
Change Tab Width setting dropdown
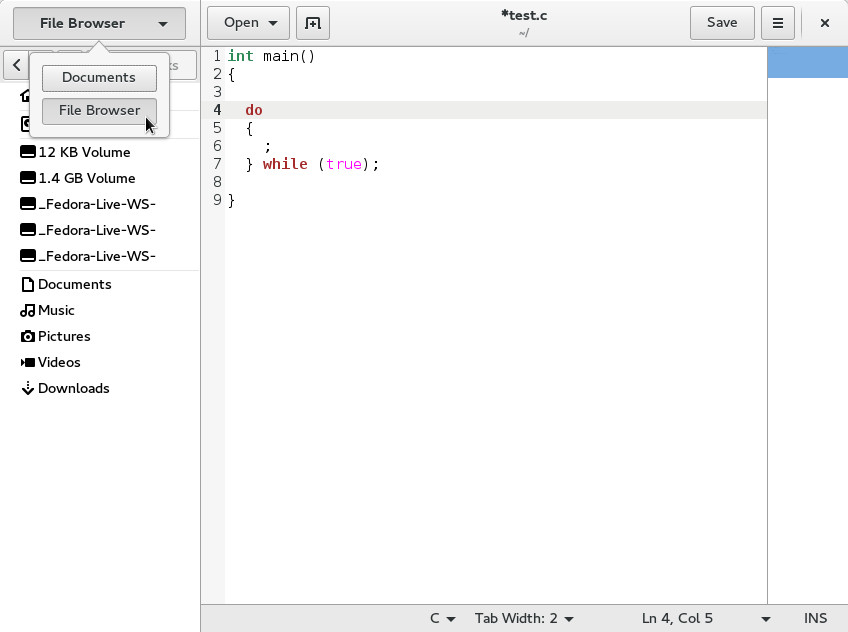(524, 619)
